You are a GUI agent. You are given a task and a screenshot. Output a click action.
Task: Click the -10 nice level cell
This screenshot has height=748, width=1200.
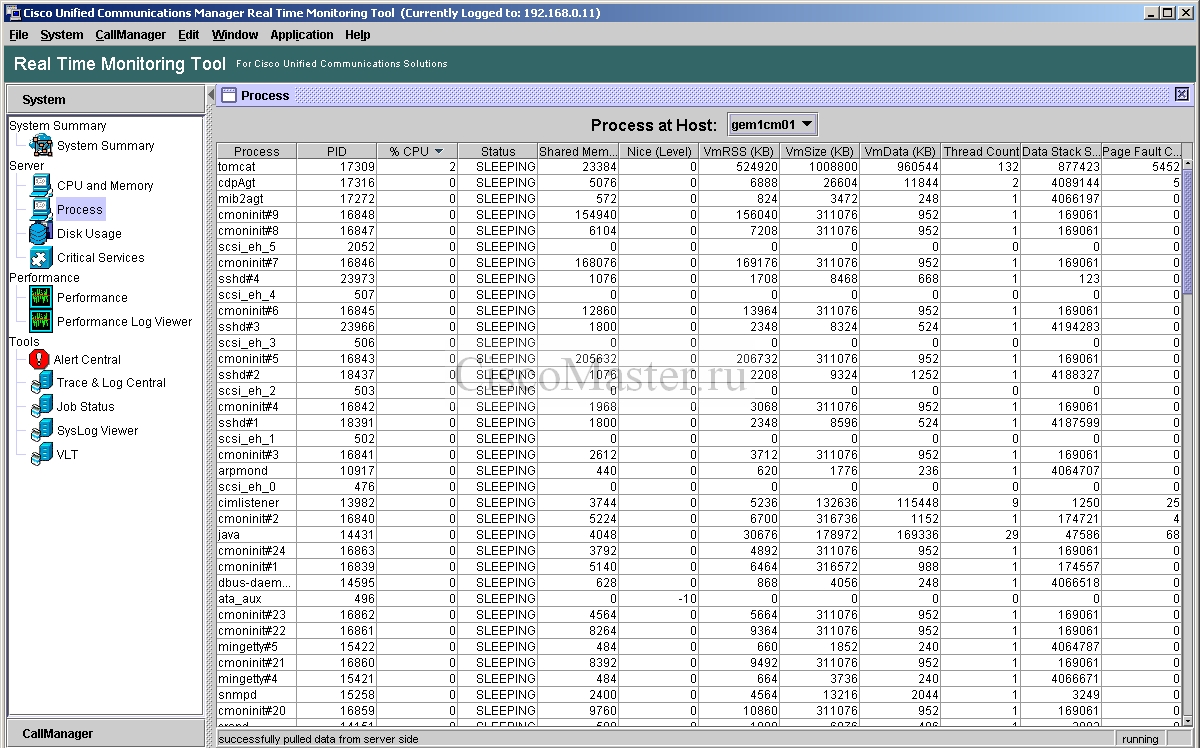[685, 599]
